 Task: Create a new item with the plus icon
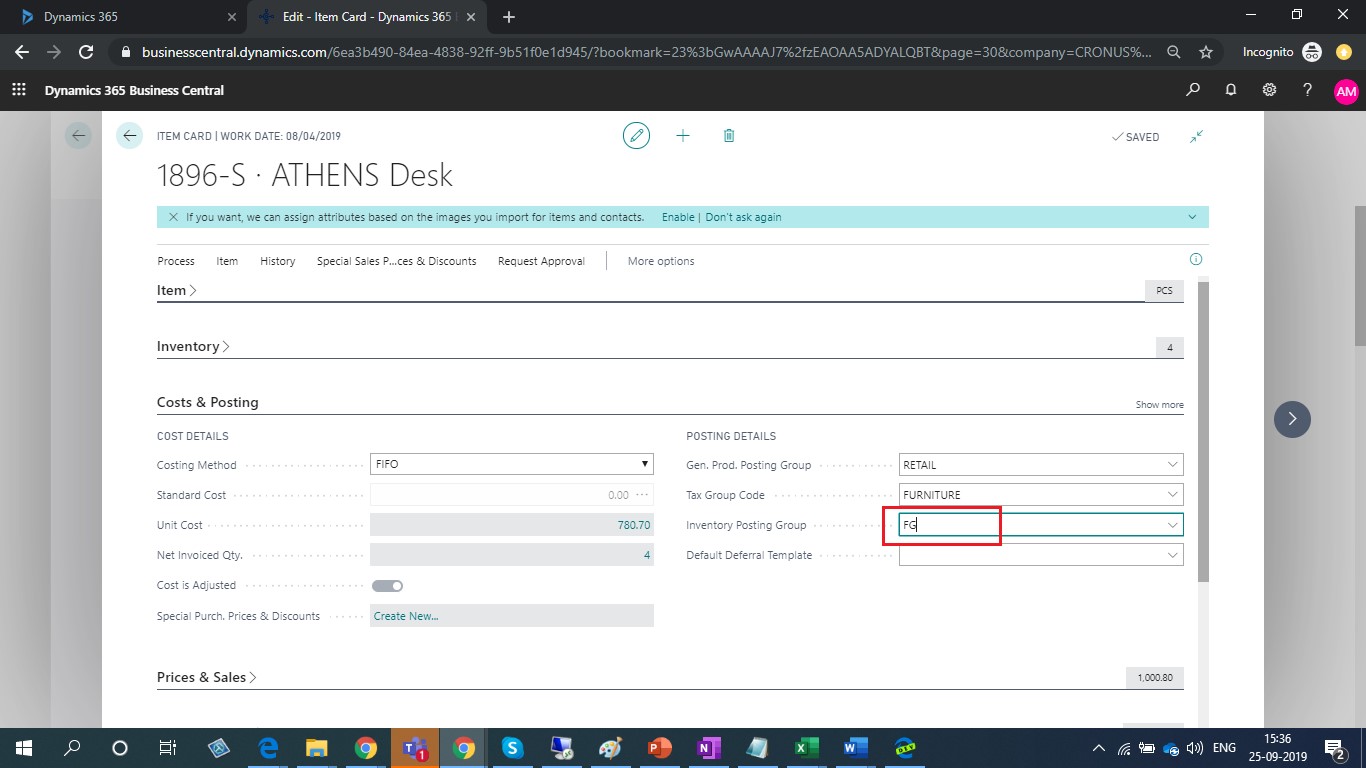click(683, 136)
